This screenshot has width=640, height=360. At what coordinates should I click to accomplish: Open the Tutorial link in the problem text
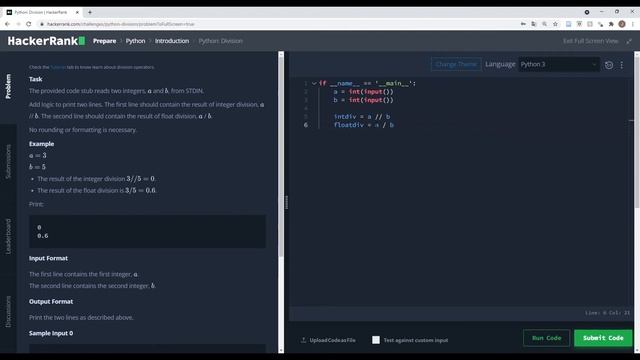click(58, 67)
